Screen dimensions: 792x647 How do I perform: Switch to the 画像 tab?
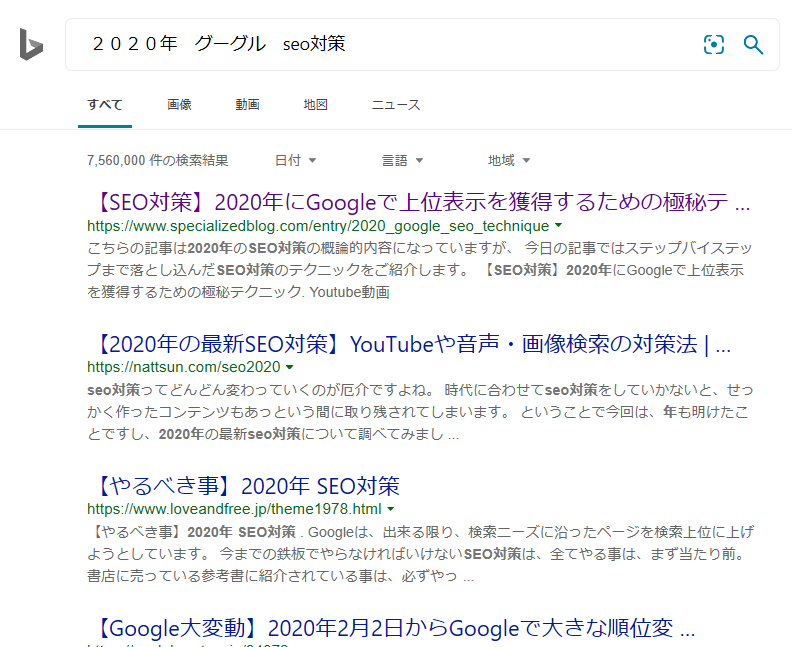click(179, 105)
